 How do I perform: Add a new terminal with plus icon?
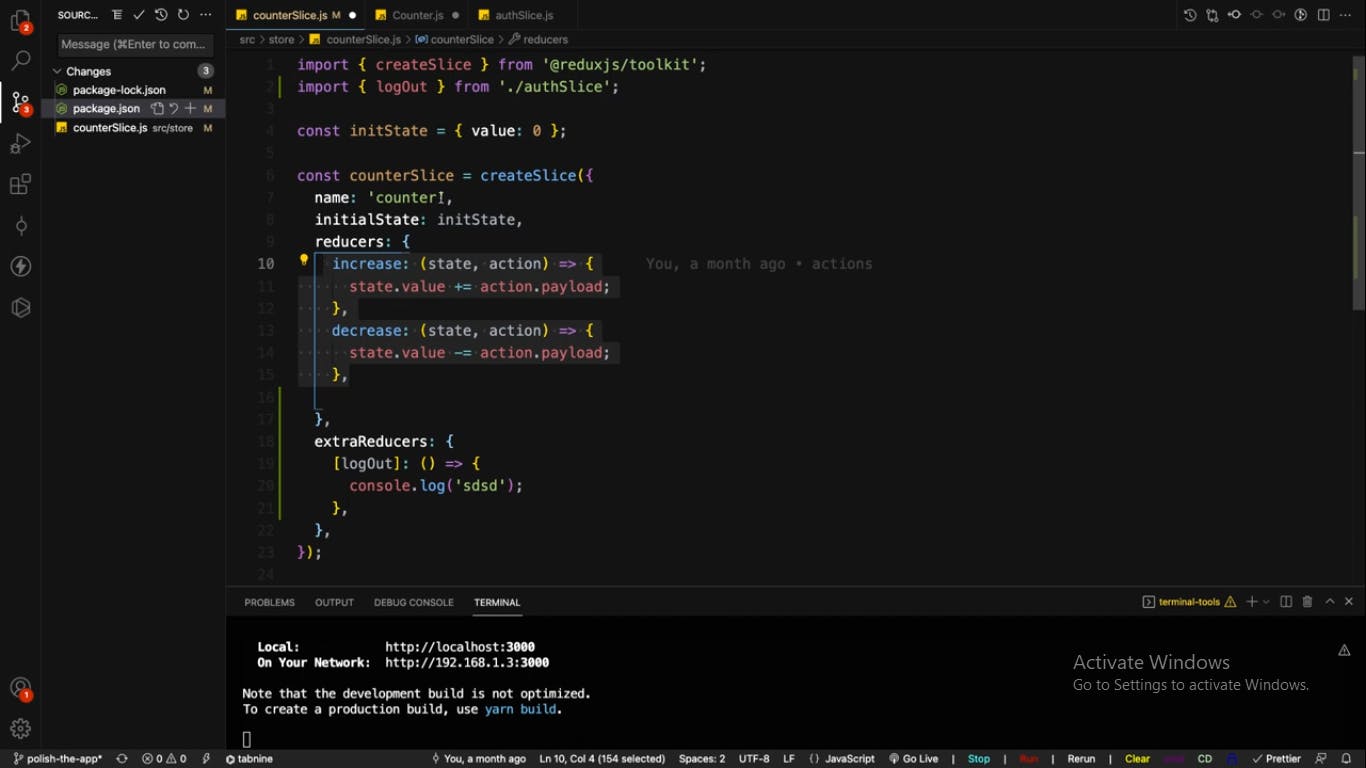click(1251, 602)
